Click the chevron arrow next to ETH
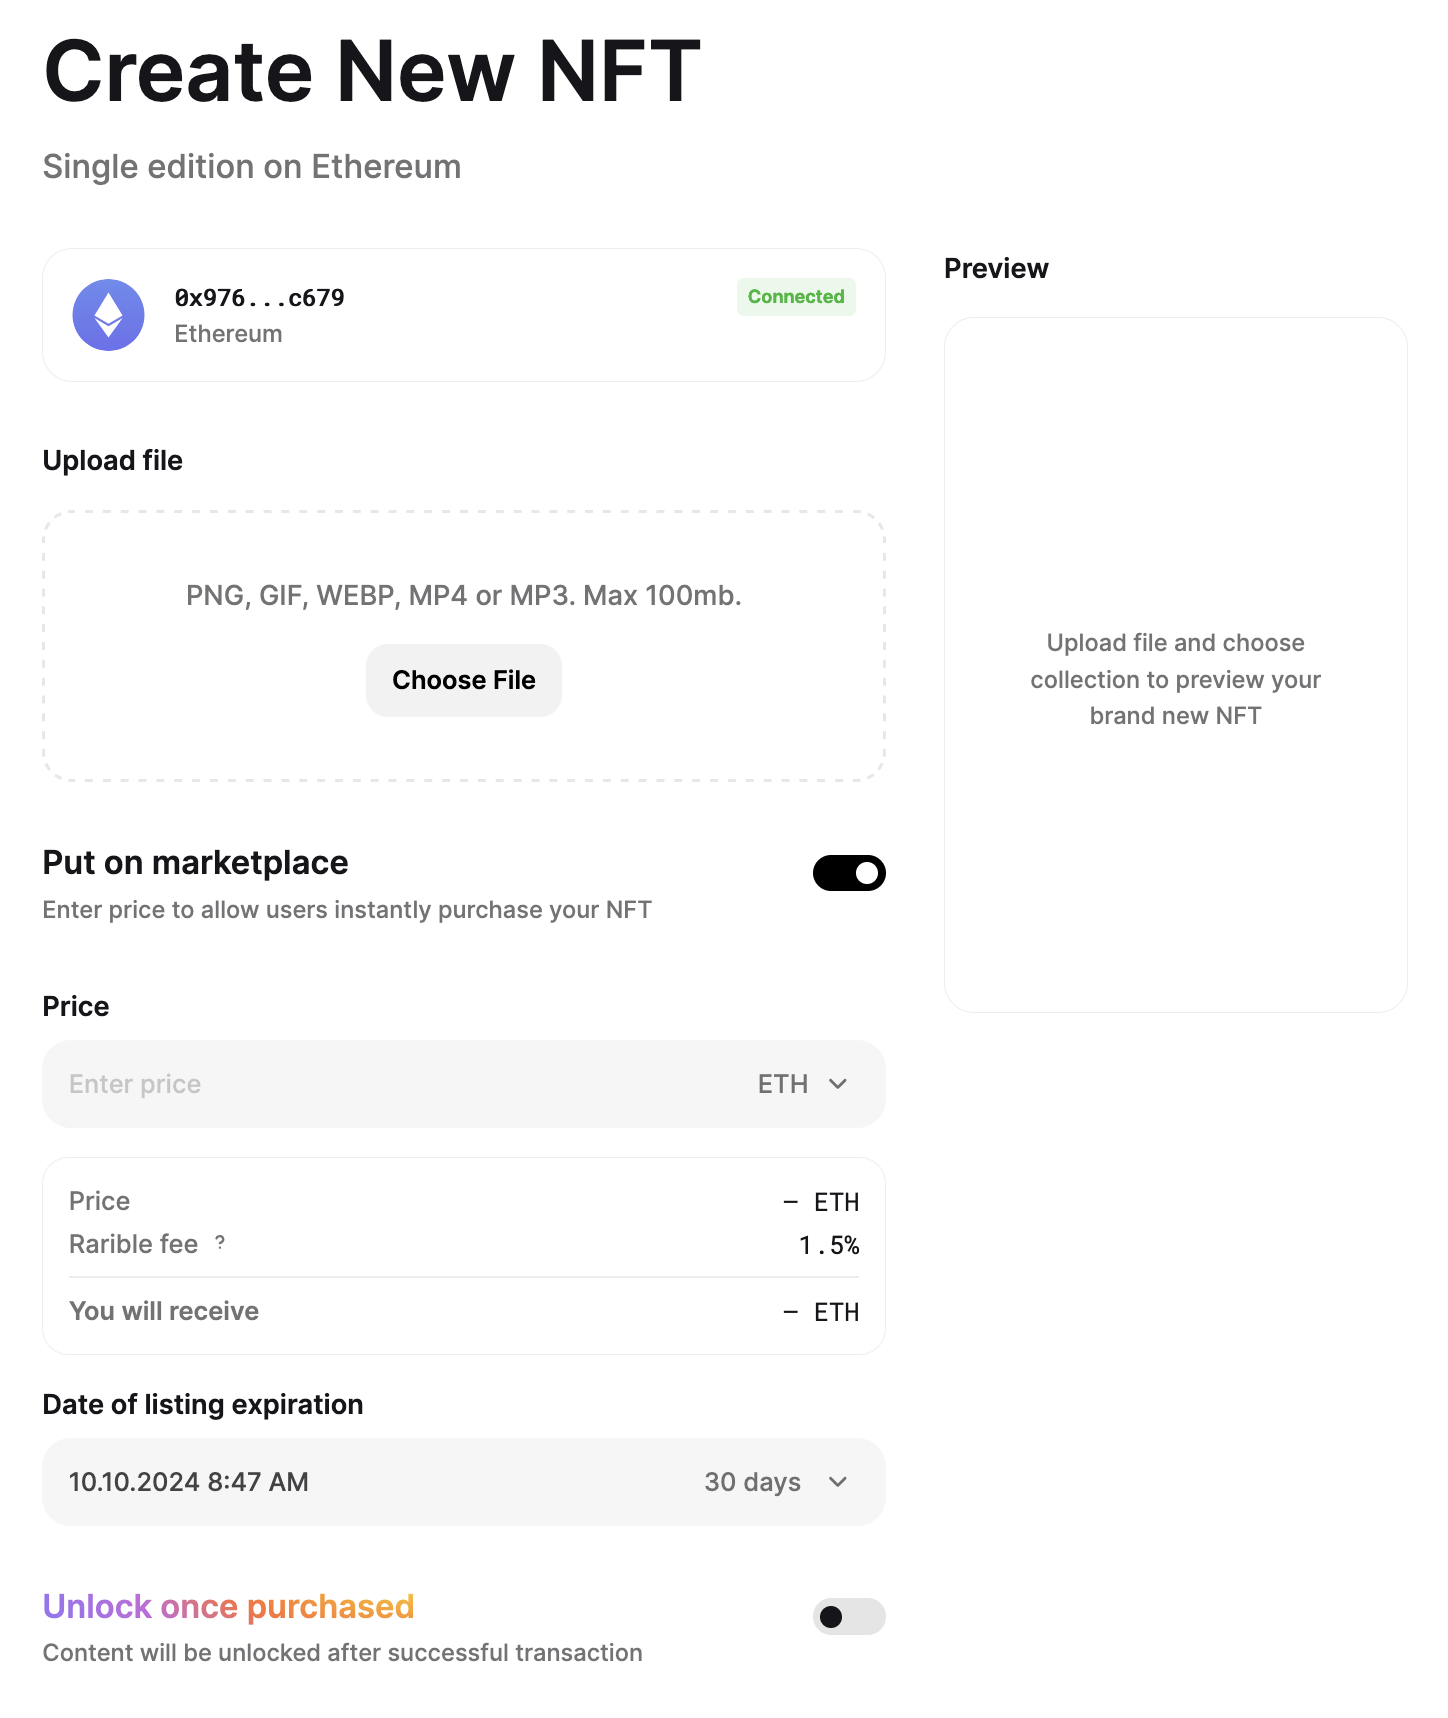The width and height of the screenshot is (1448, 1718). (838, 1084)
